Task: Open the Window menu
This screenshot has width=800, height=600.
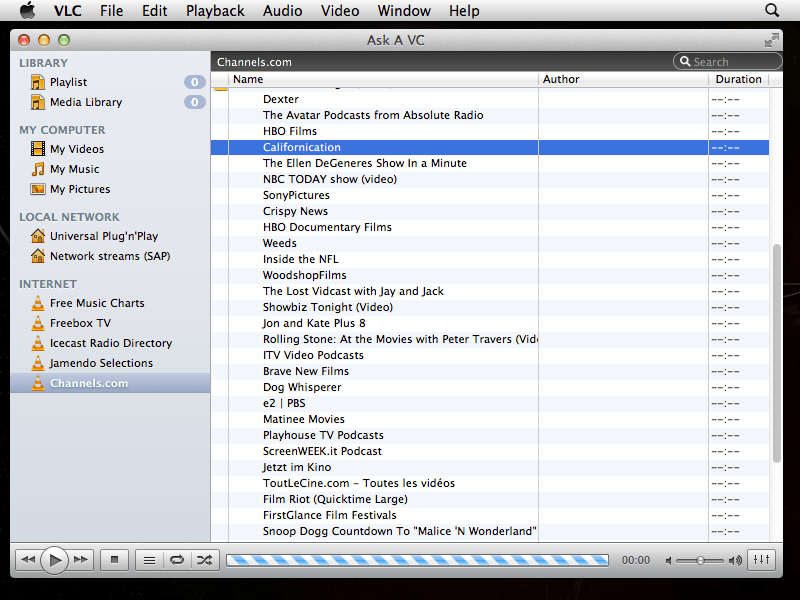Action: [x=404, y=11]
